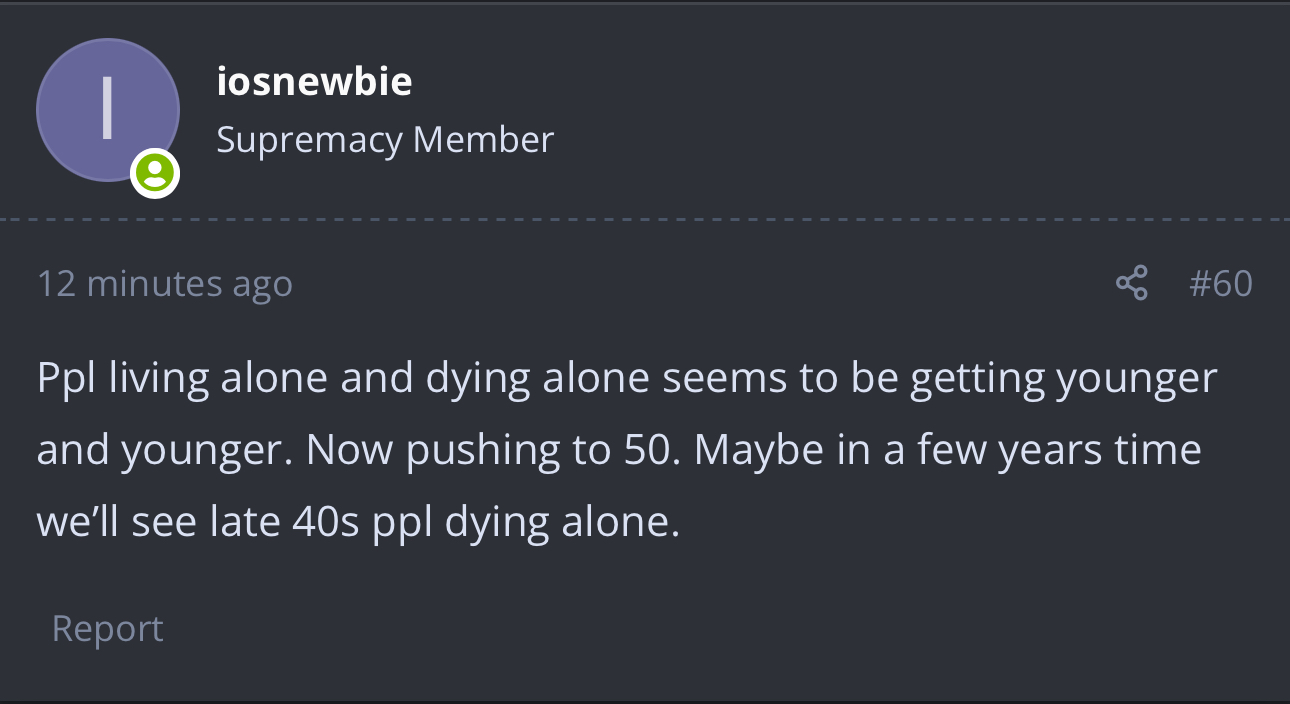This screenshot has height=704, width=1290.
Task: Click the word "living" in the post
Action: tap(159, 378)
